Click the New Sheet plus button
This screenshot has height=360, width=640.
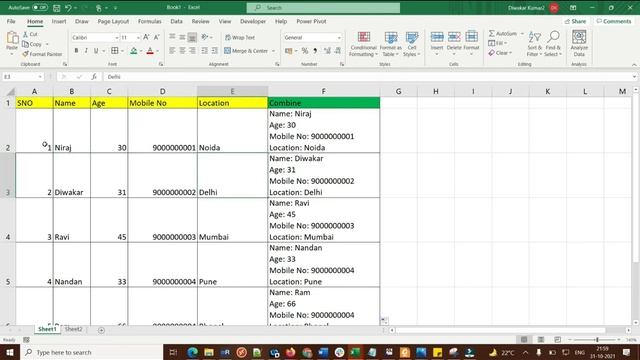click(x=101, y=330)
